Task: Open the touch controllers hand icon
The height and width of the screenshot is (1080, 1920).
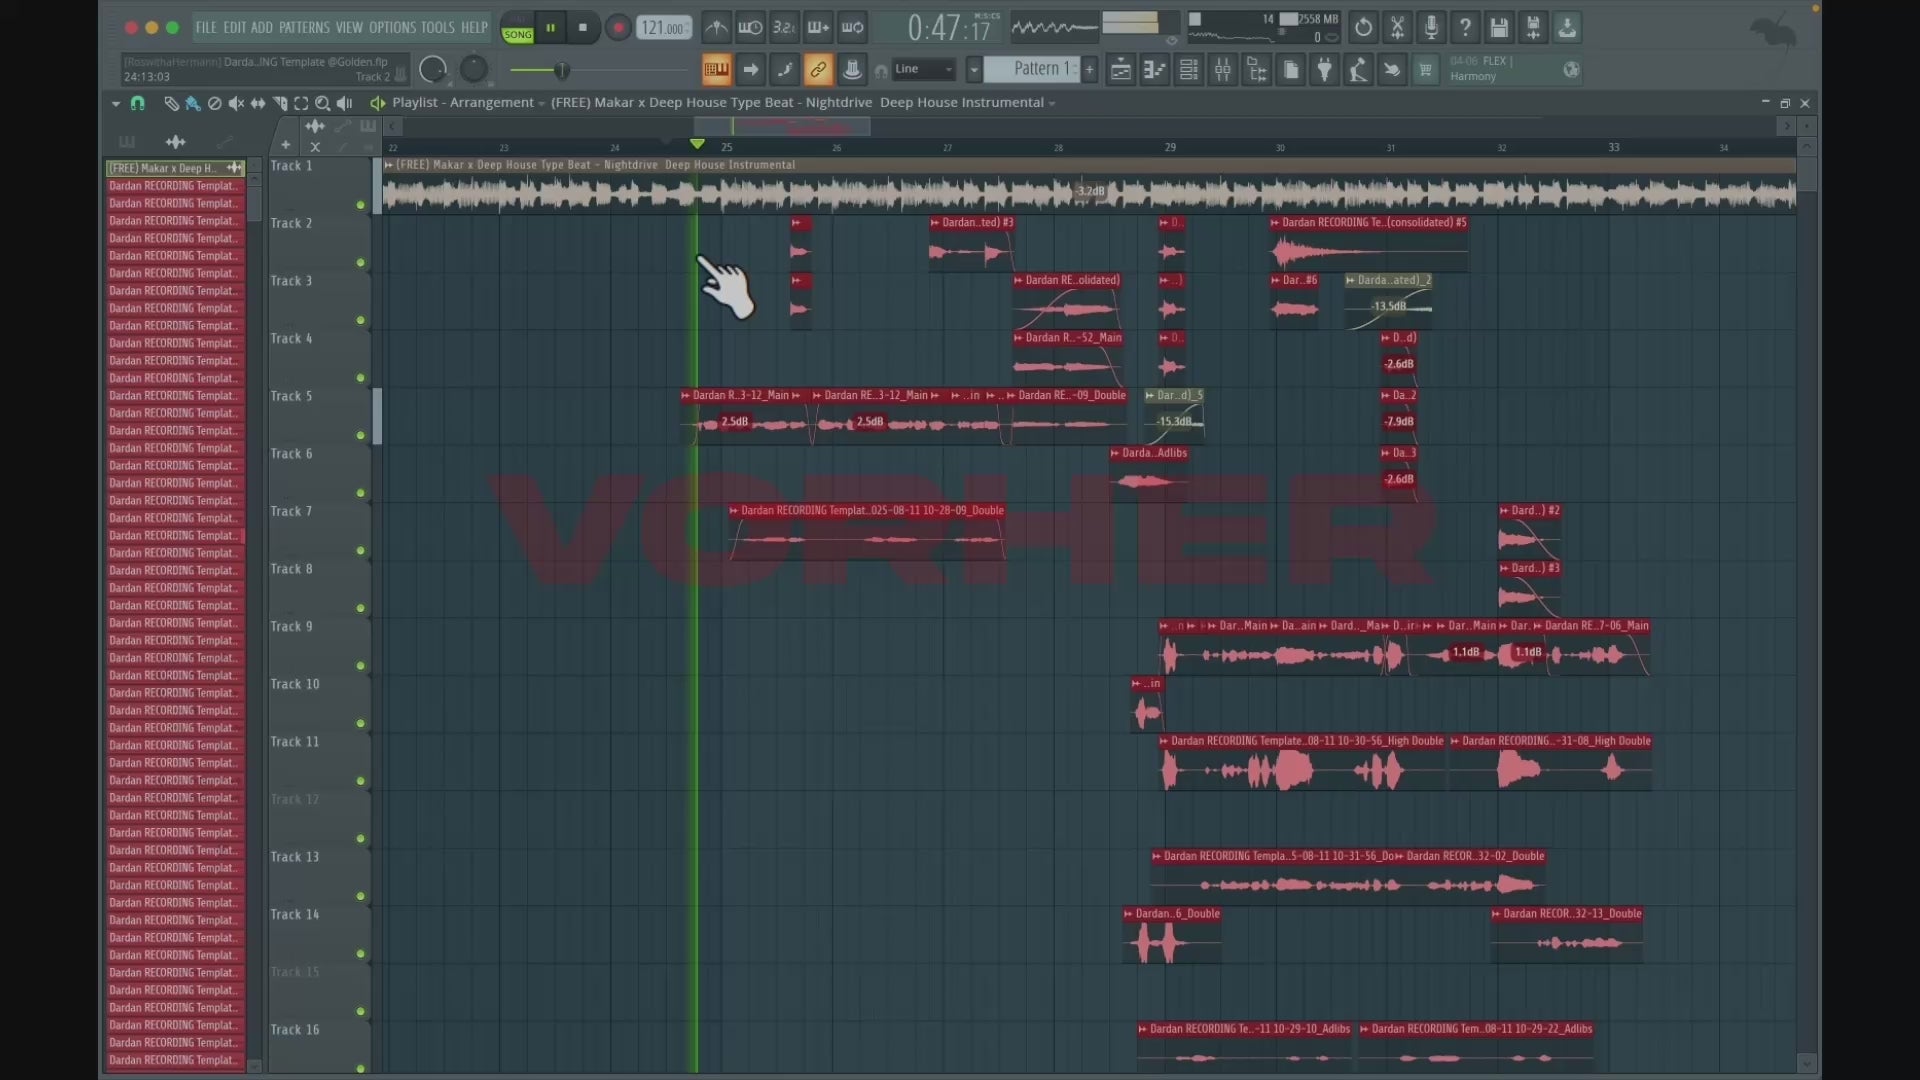Action: (x=1392, y=70)
